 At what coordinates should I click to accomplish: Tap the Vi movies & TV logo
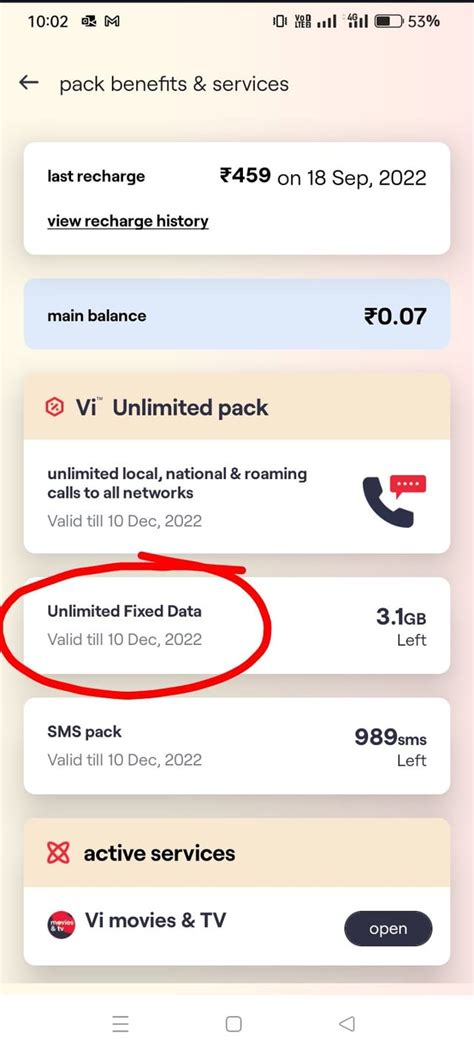tap(61, 925)
